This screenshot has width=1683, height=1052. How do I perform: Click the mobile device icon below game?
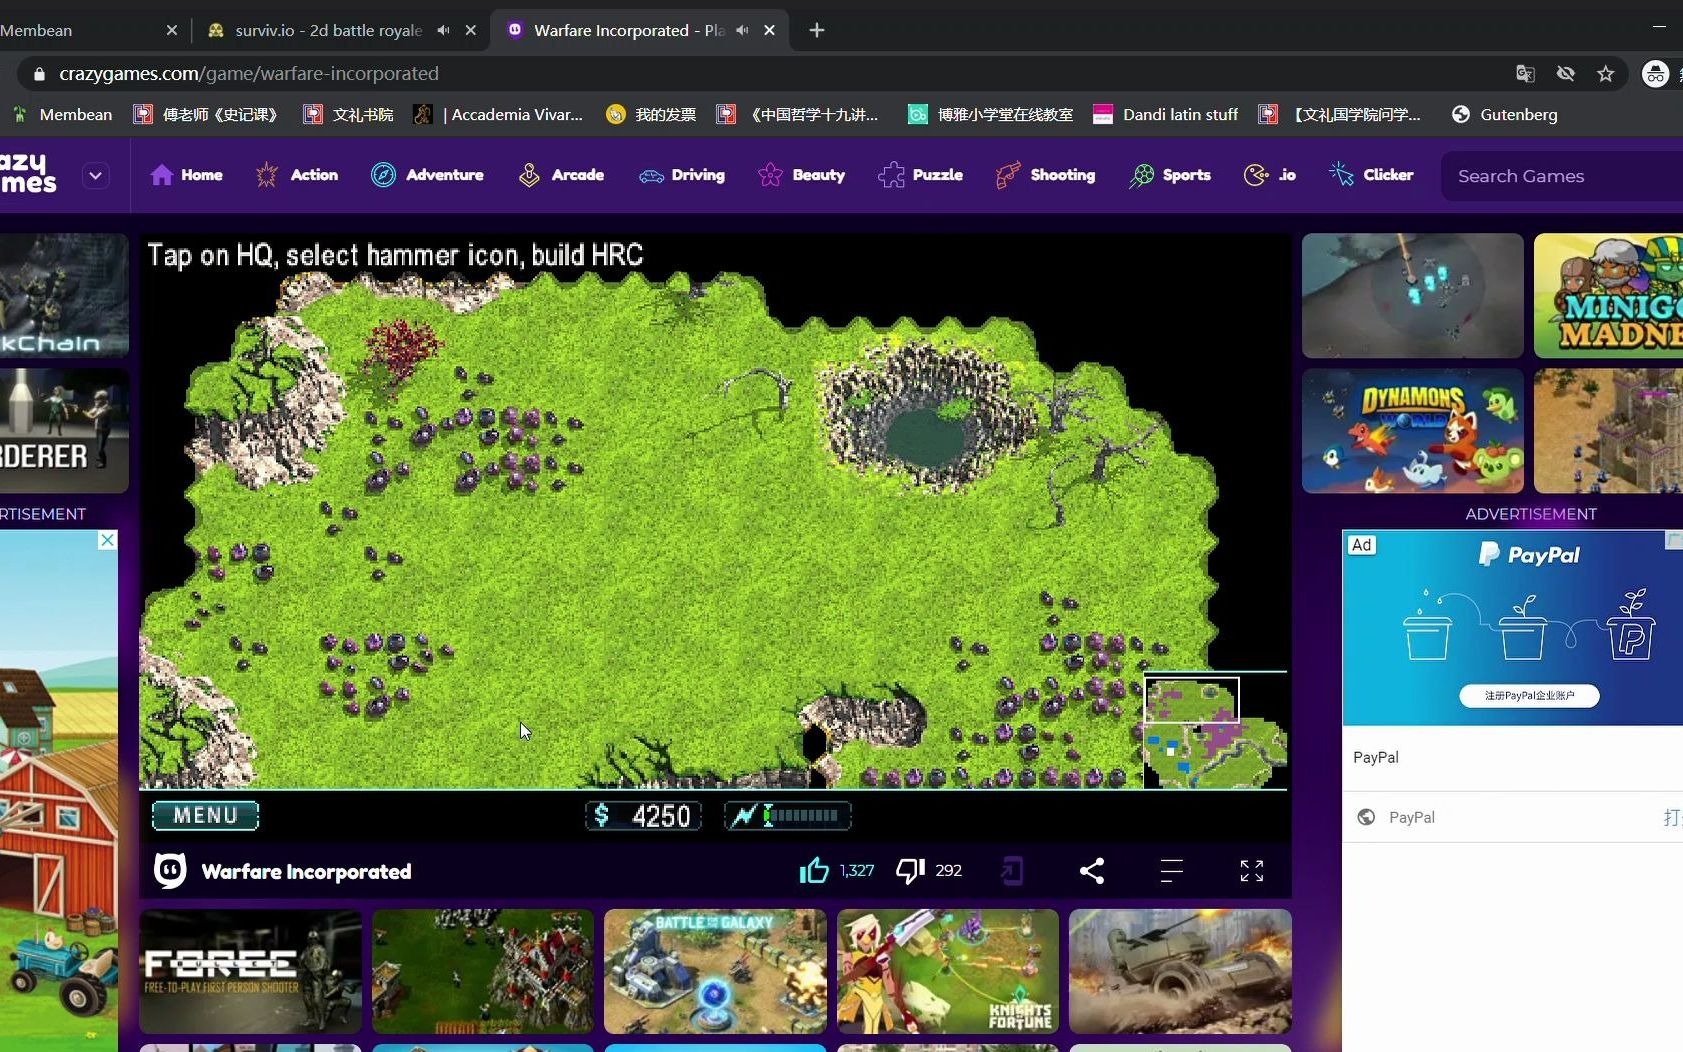[x=1012, y=871]
